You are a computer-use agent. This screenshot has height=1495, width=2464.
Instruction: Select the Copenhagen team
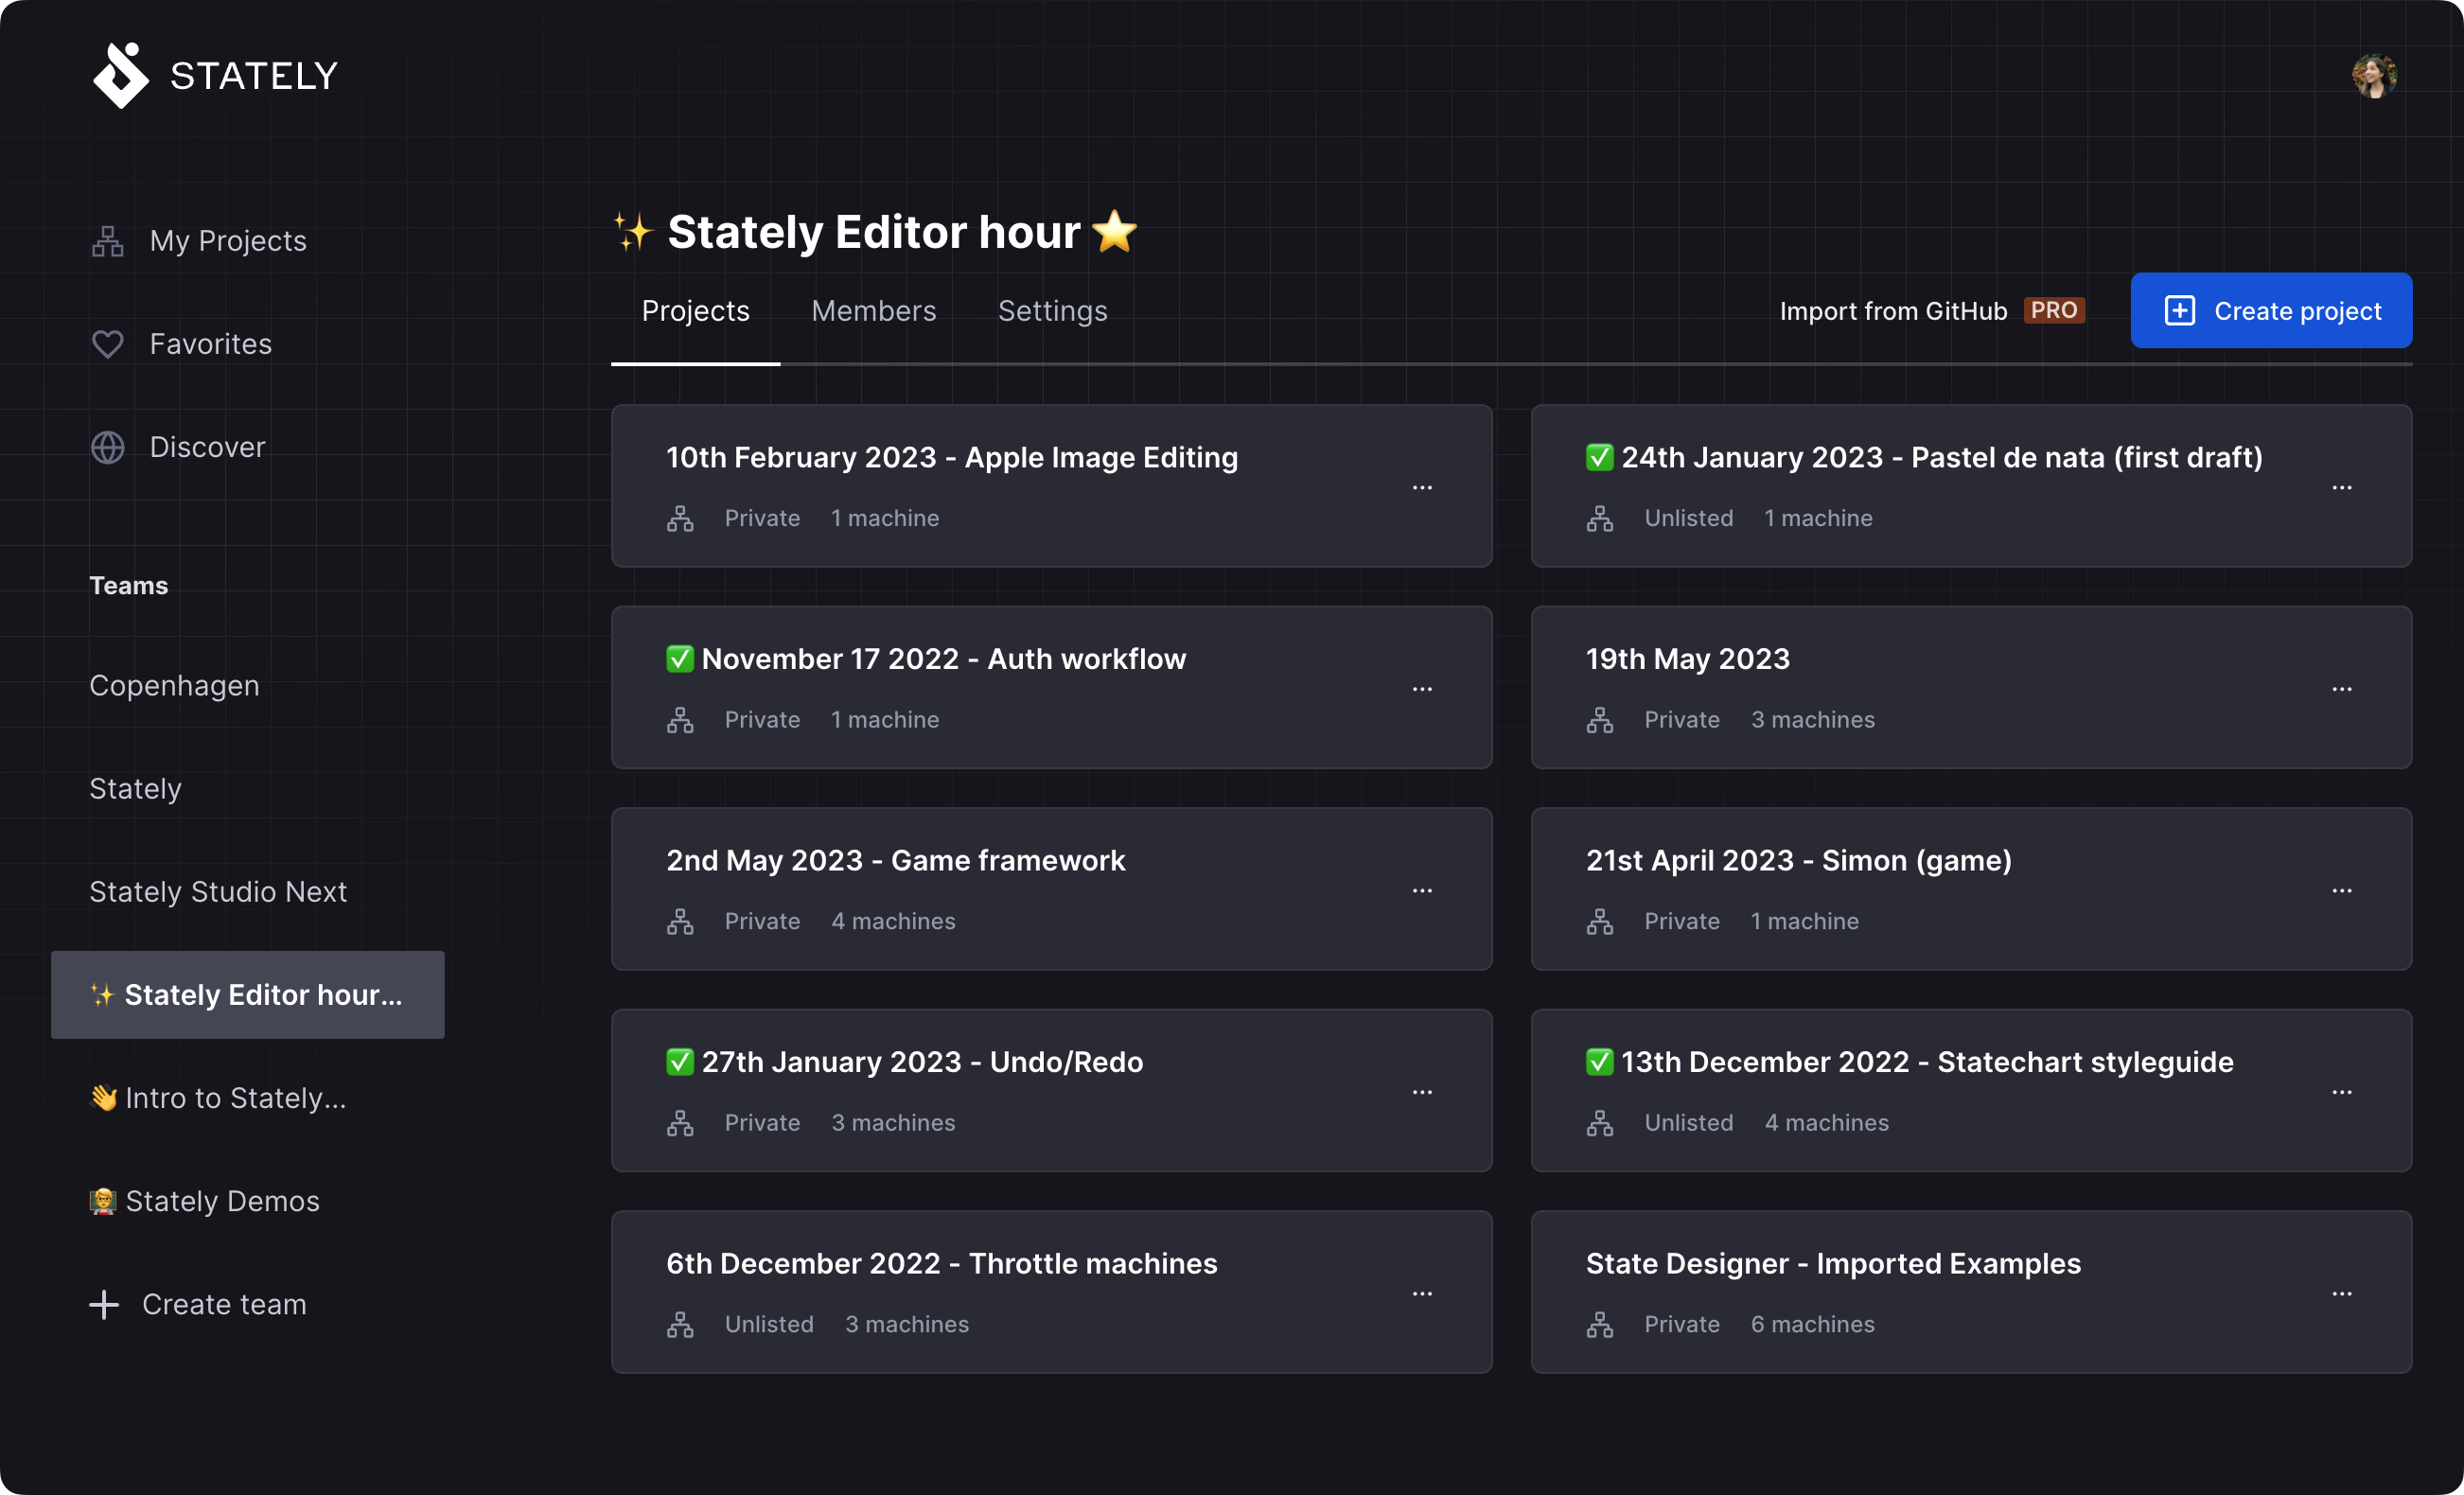click(174, 685)
